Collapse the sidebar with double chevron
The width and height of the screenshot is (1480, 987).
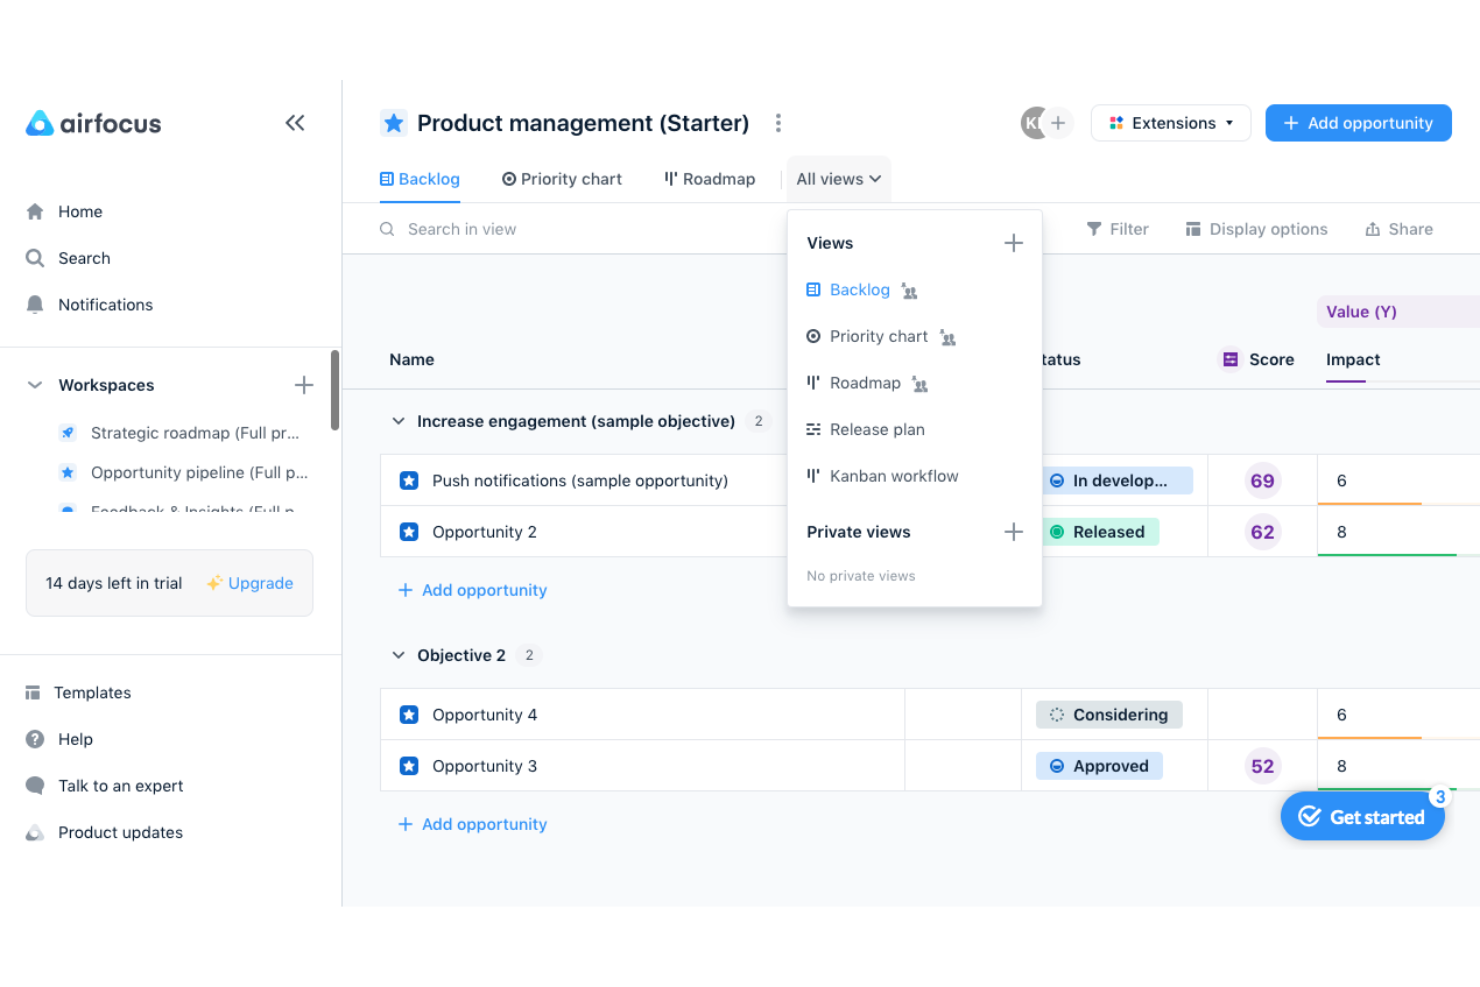pyautogui.click(x=295, y=123)
